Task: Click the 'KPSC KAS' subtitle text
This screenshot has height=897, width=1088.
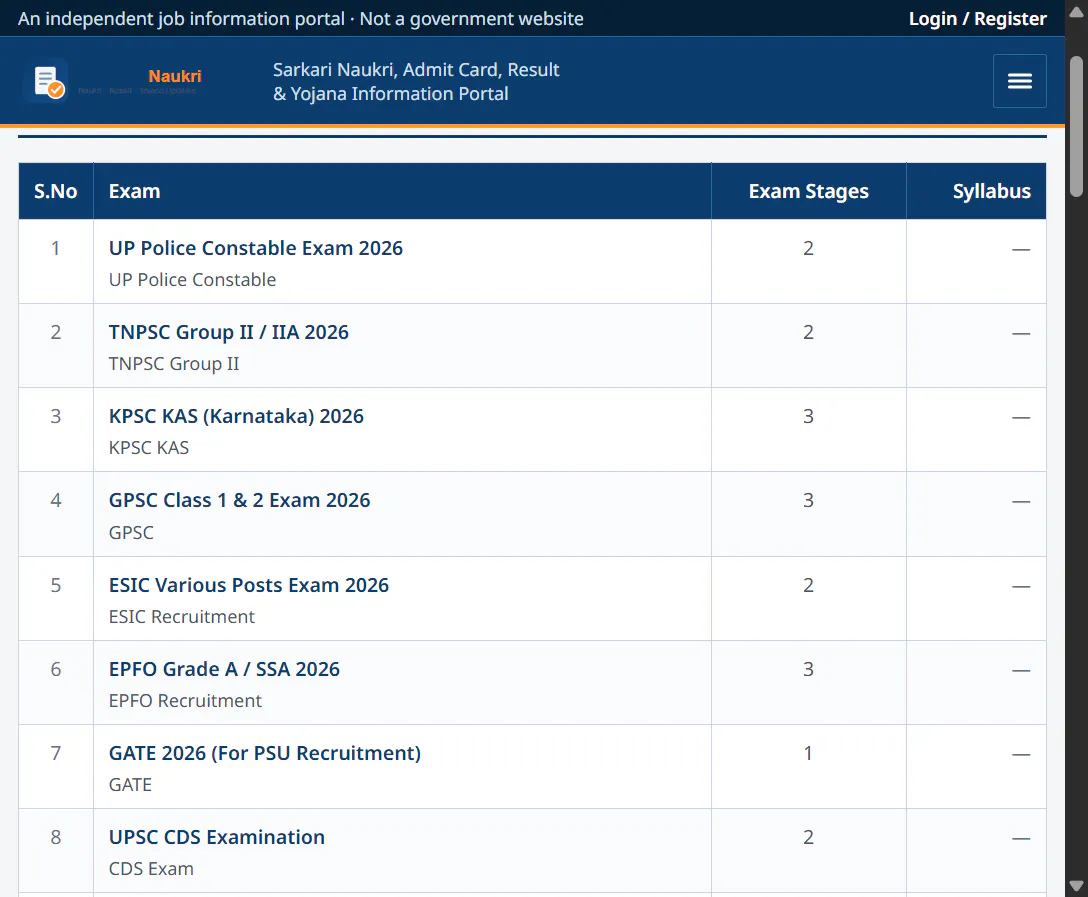Action: click(148, 447)
